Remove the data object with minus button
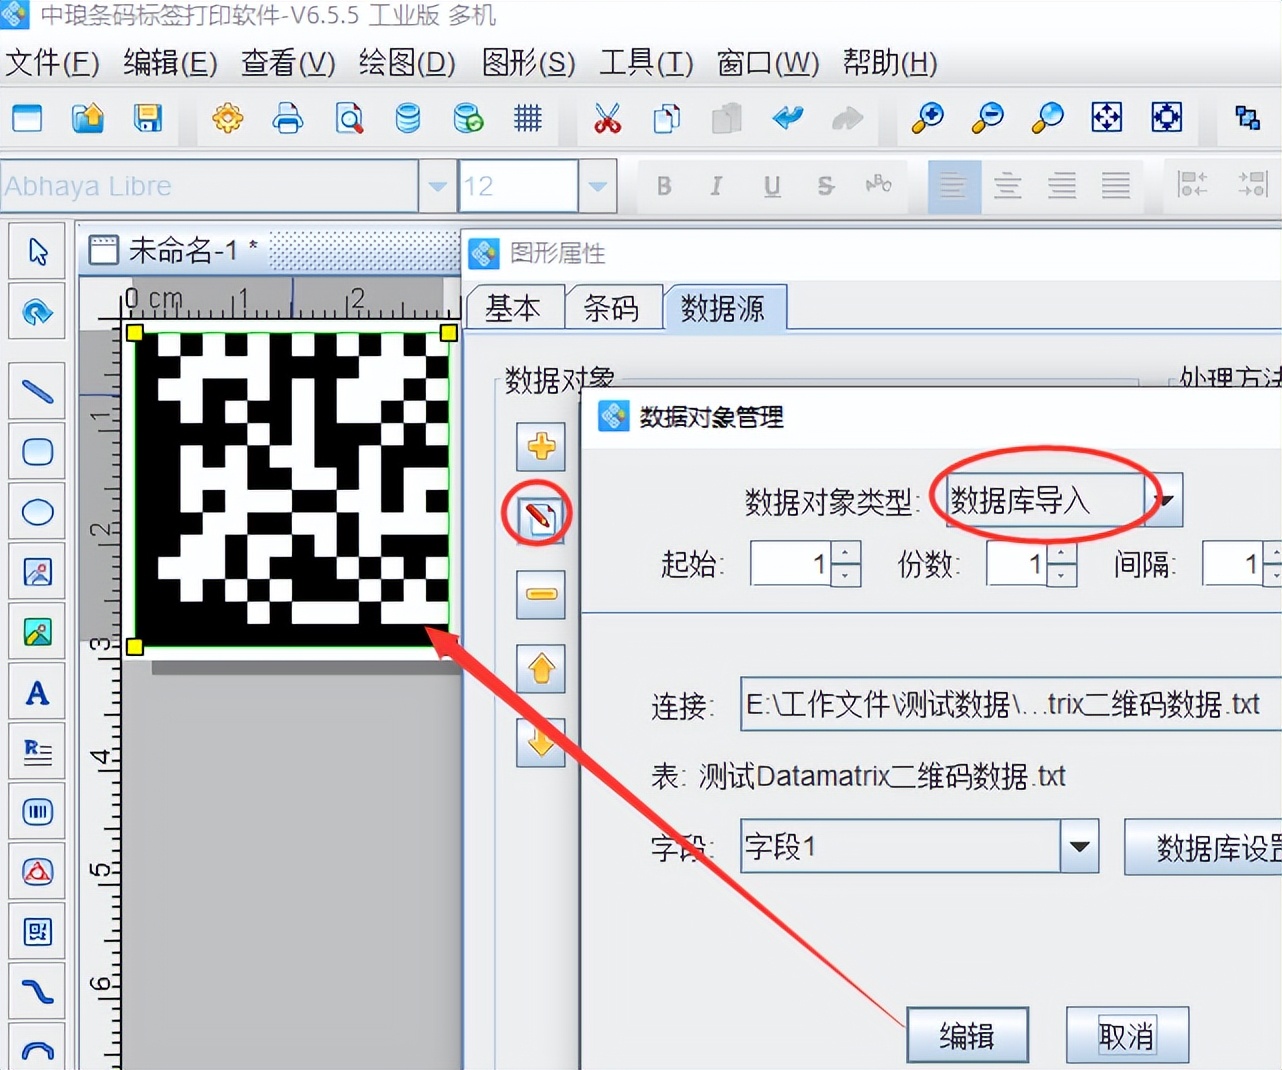The image size is (1282, 1070). click(x=541, y=594)
